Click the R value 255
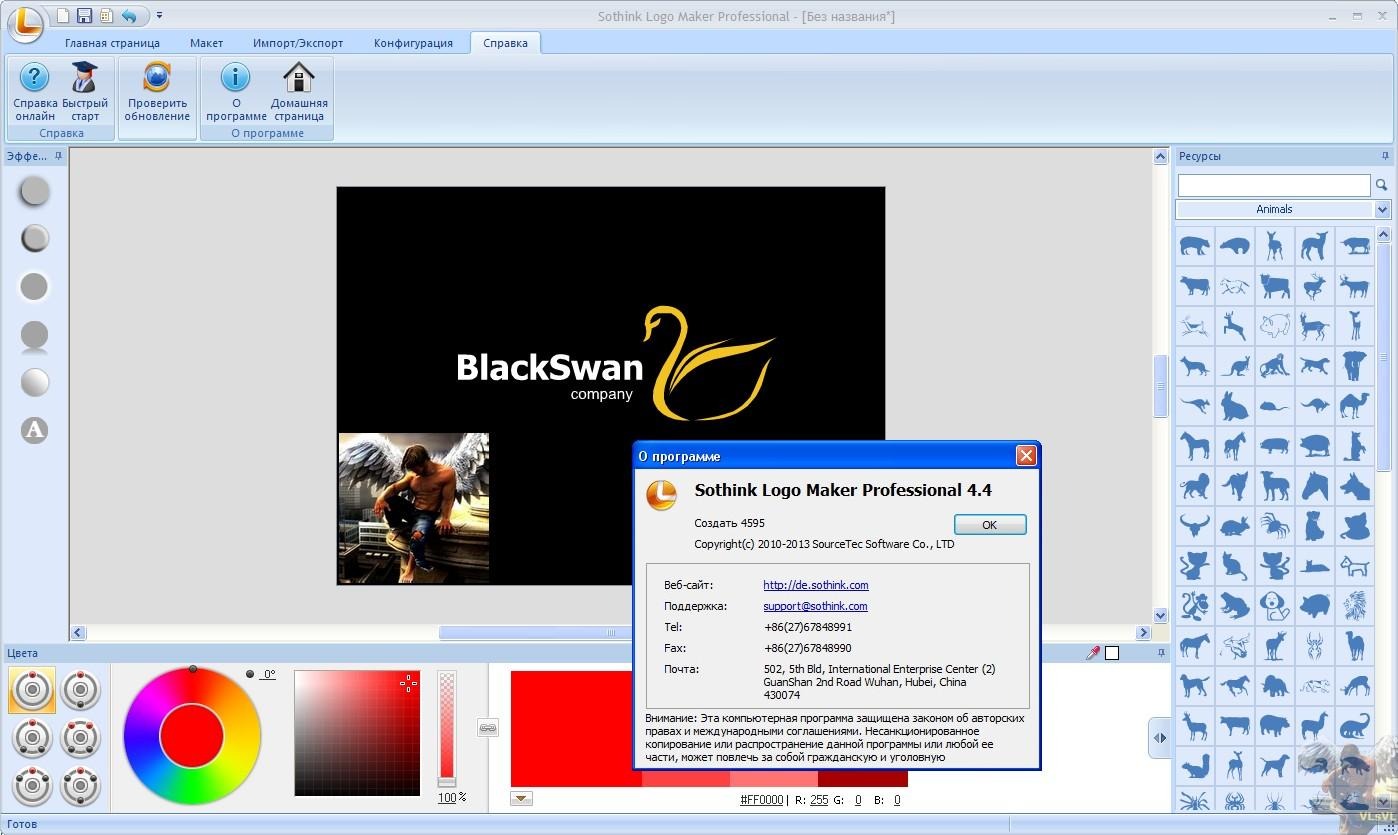The width and height of the screenshot is (1398, 835). 819,800
